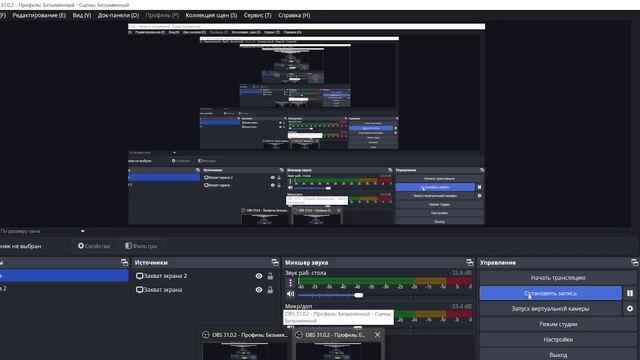Open the Профиль (P) menu
Screen dimensions: 640x360
click(x=162, y=16)
